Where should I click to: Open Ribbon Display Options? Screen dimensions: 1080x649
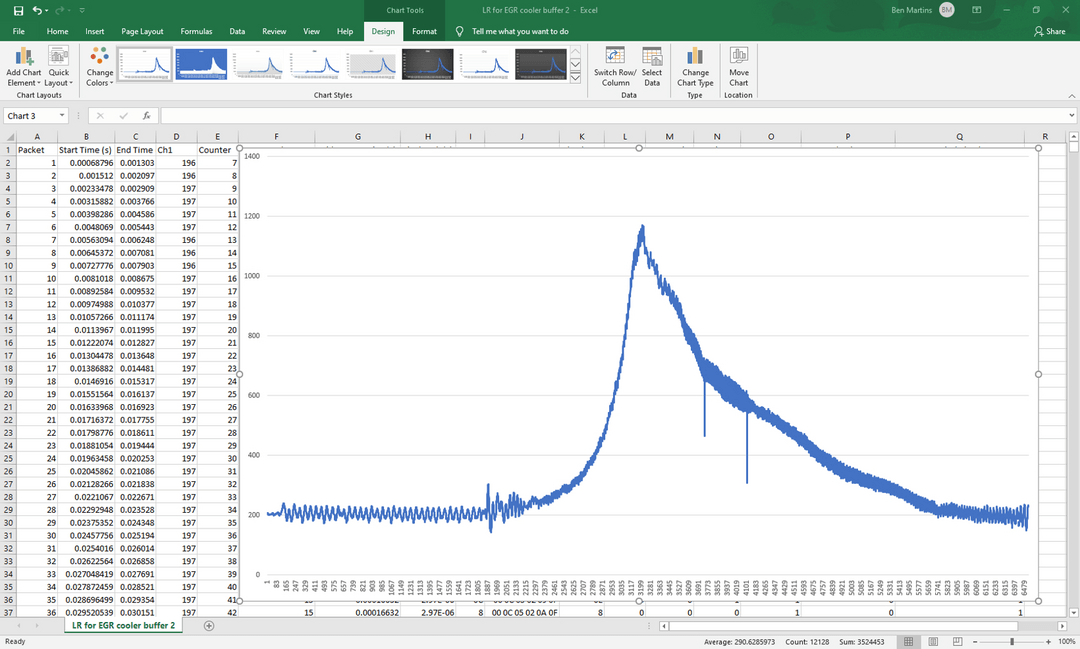tap(976, 10)
